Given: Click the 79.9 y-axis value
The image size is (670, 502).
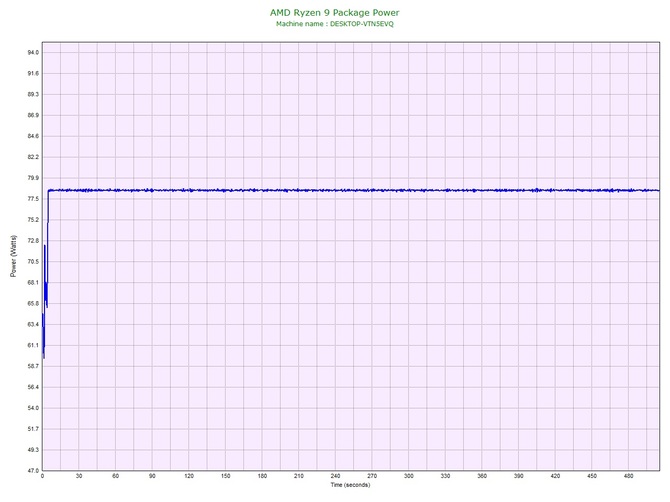Looking at the screenshot, I should 33,178.
